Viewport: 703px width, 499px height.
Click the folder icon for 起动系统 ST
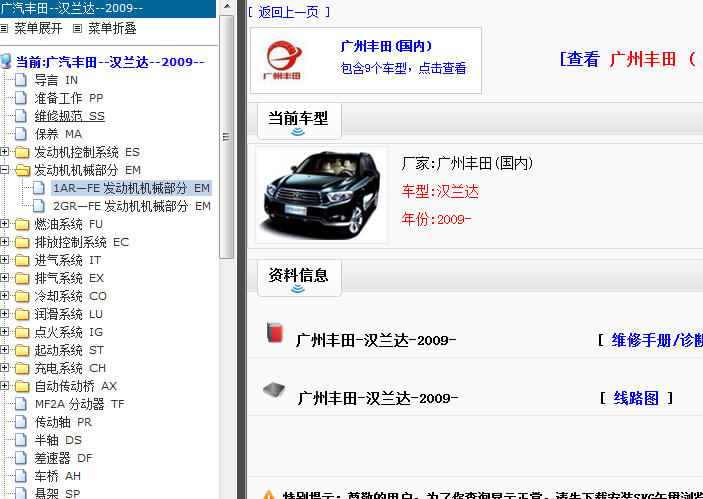click(22, 350)
